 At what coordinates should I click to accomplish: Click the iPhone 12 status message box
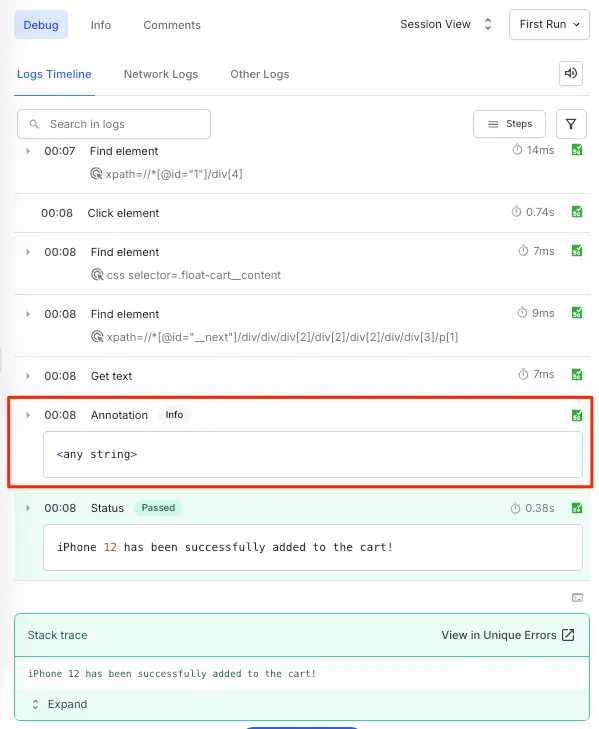pyautogui.click(x=313, y=547)
